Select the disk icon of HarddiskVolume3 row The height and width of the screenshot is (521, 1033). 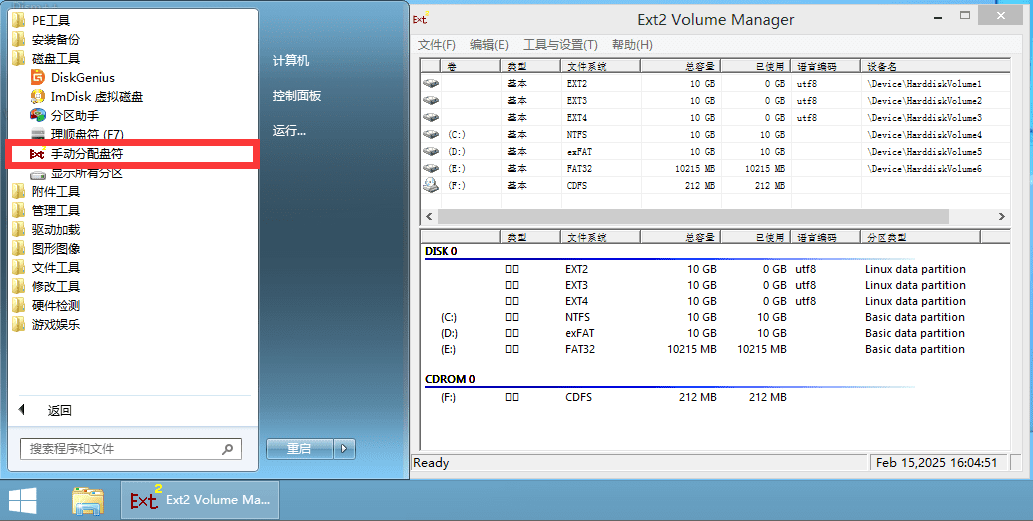pos(431,117)
